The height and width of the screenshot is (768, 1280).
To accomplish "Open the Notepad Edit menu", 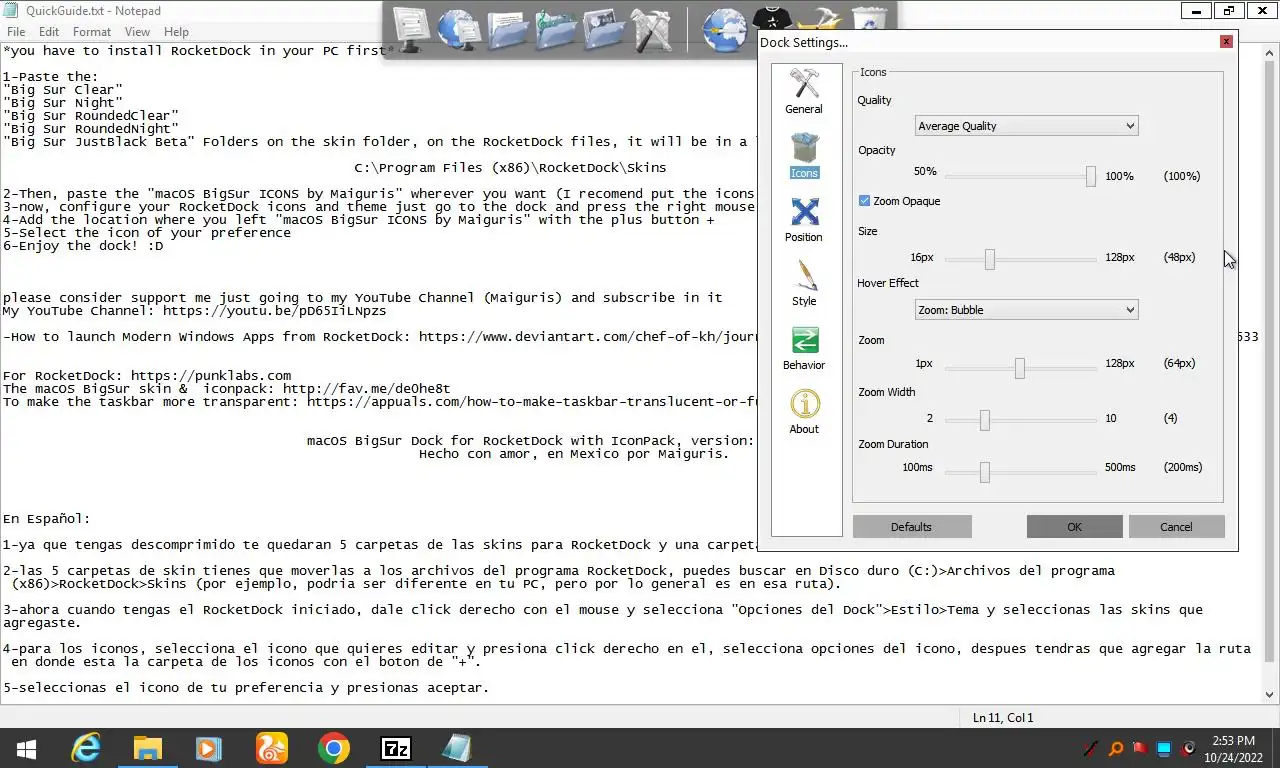I will point(49,32).
